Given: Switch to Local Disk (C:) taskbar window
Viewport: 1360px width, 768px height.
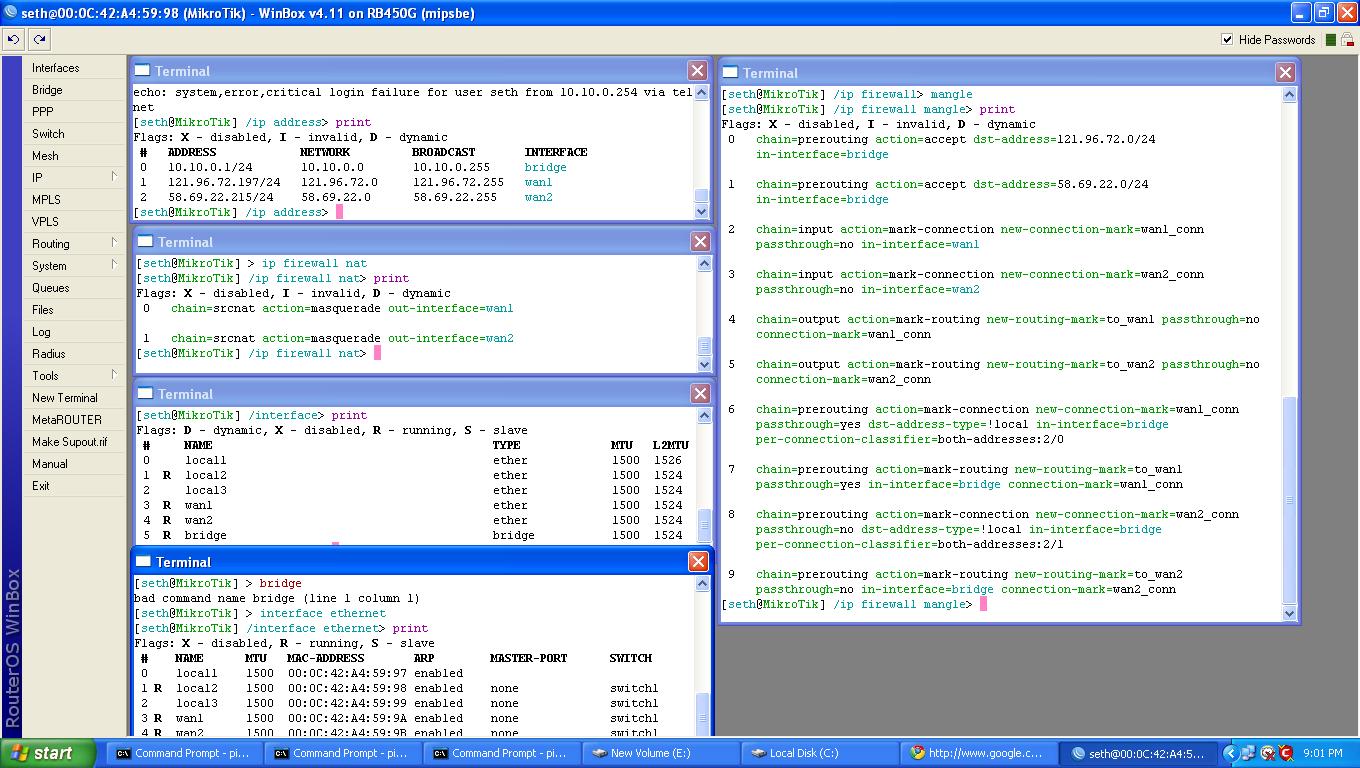Looking at the screenshot, I should pyautogui.click(x=820, y=753).
